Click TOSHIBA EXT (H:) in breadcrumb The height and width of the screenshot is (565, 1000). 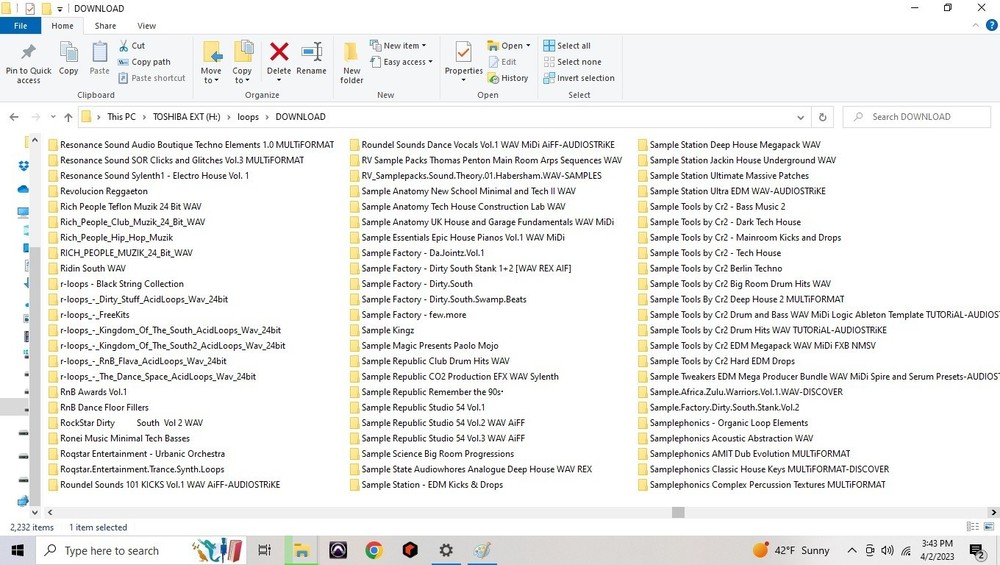[186, 117]
